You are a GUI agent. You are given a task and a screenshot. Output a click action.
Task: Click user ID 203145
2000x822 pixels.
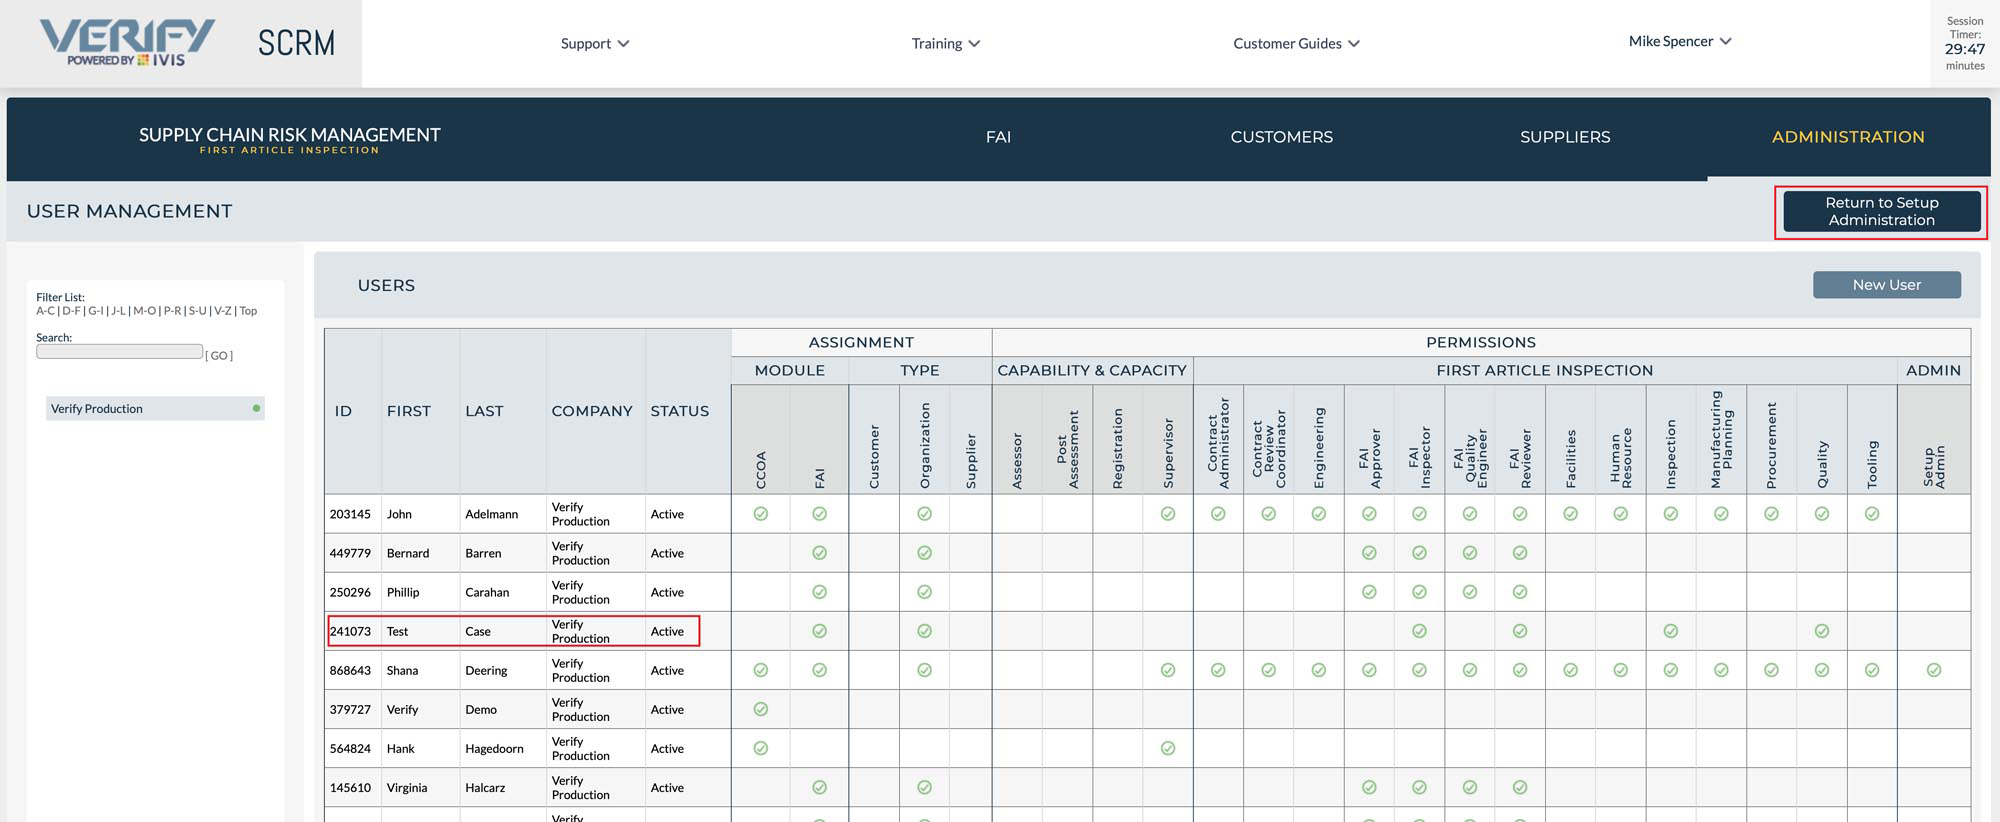tap(350, 514)
